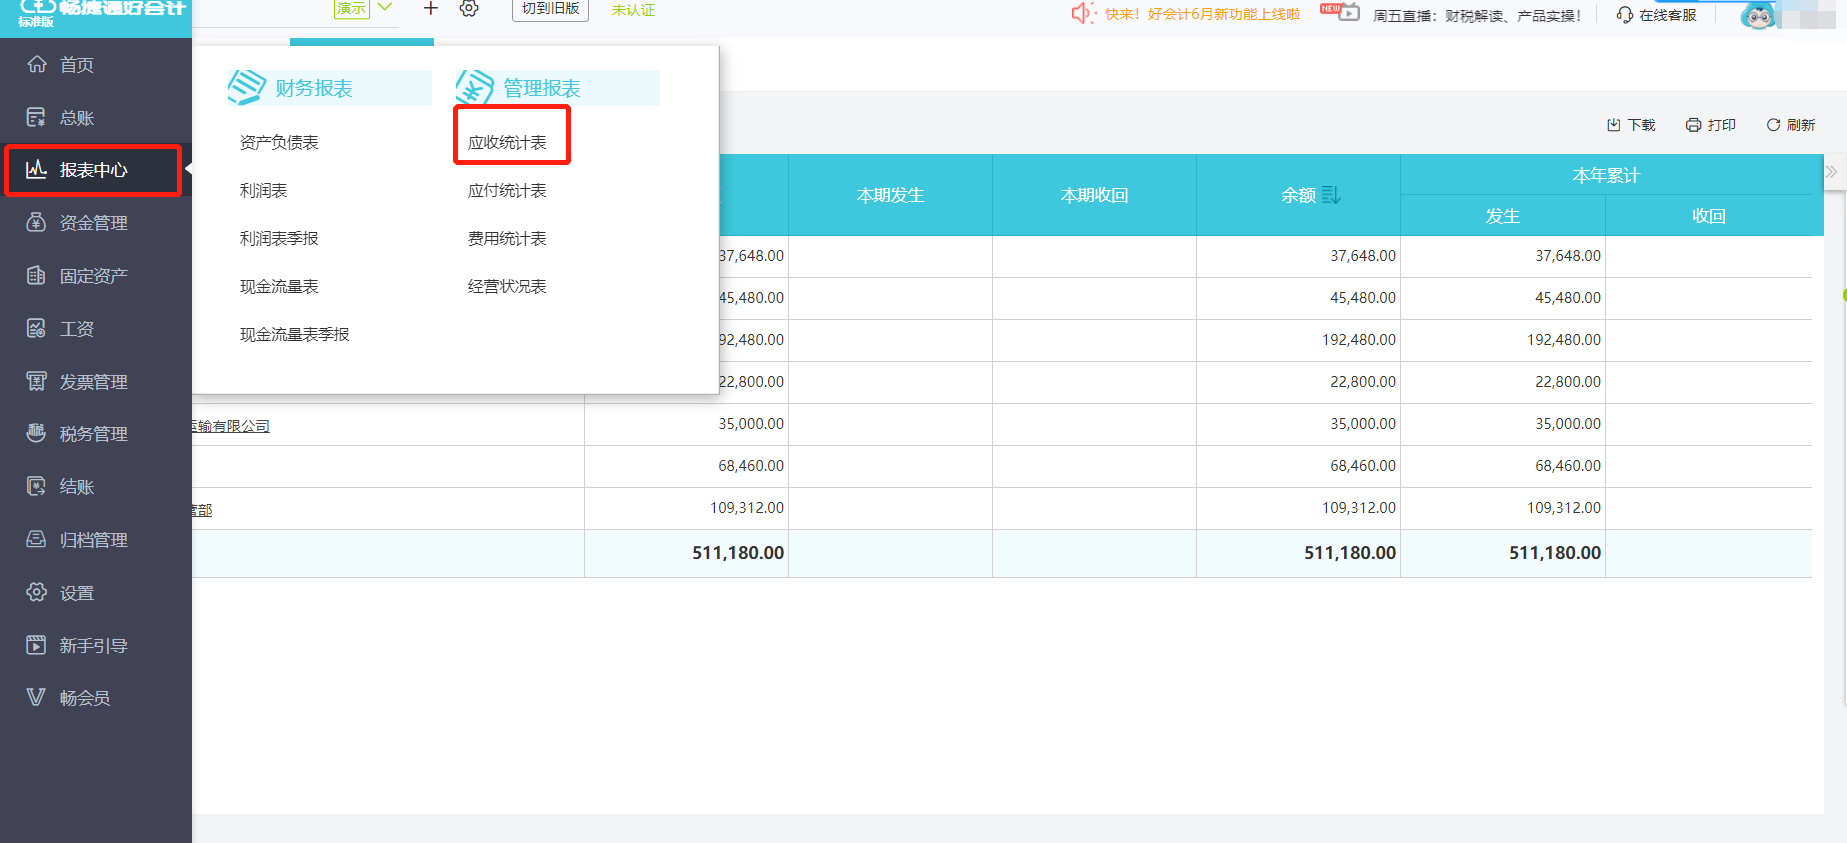The height and width of the screenshot is (843, 1847).
Task: Select 经营状况表 under 管理报表
Action: [507, 287]
